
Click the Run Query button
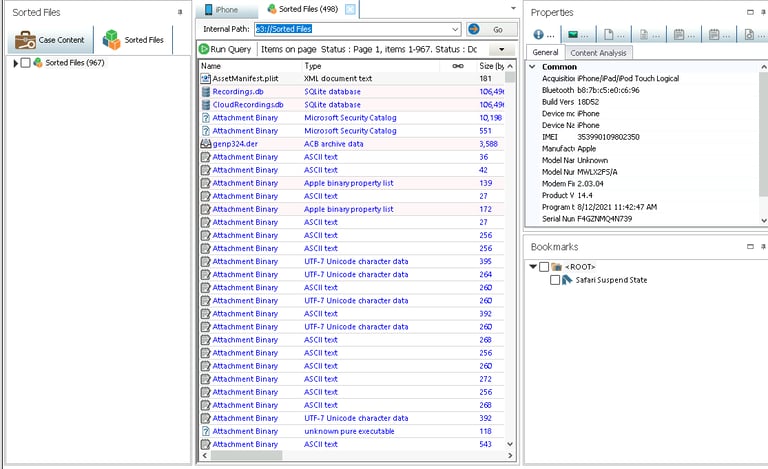coord(225,49)
